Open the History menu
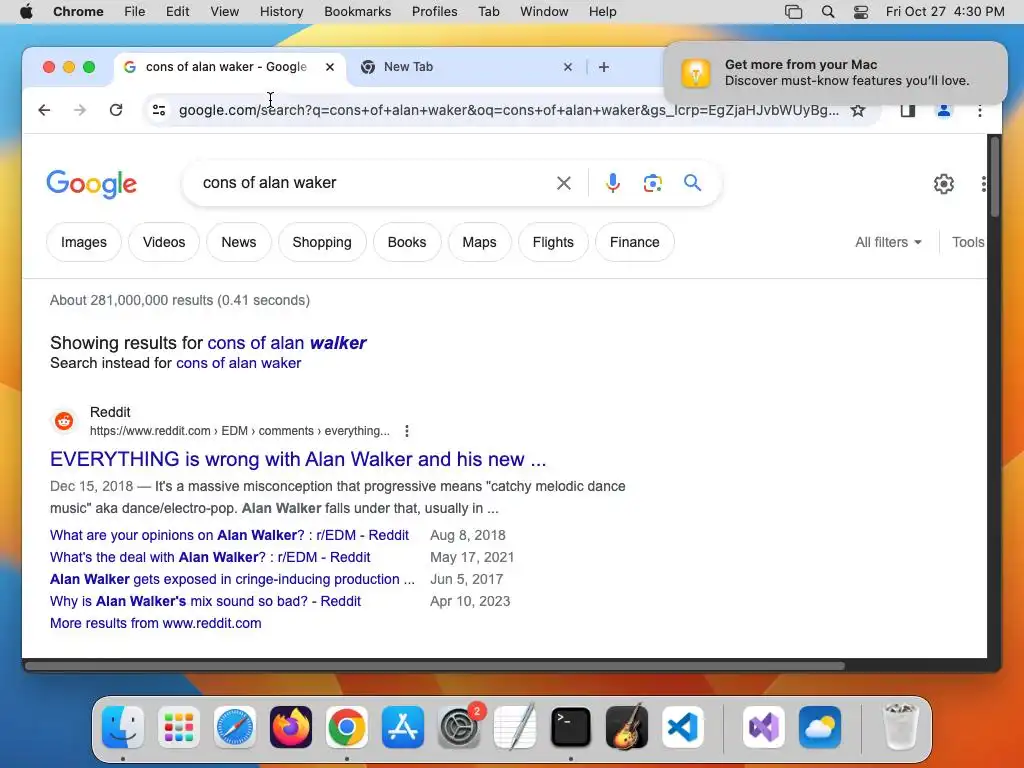1024x768 pixels. point(281,12)
